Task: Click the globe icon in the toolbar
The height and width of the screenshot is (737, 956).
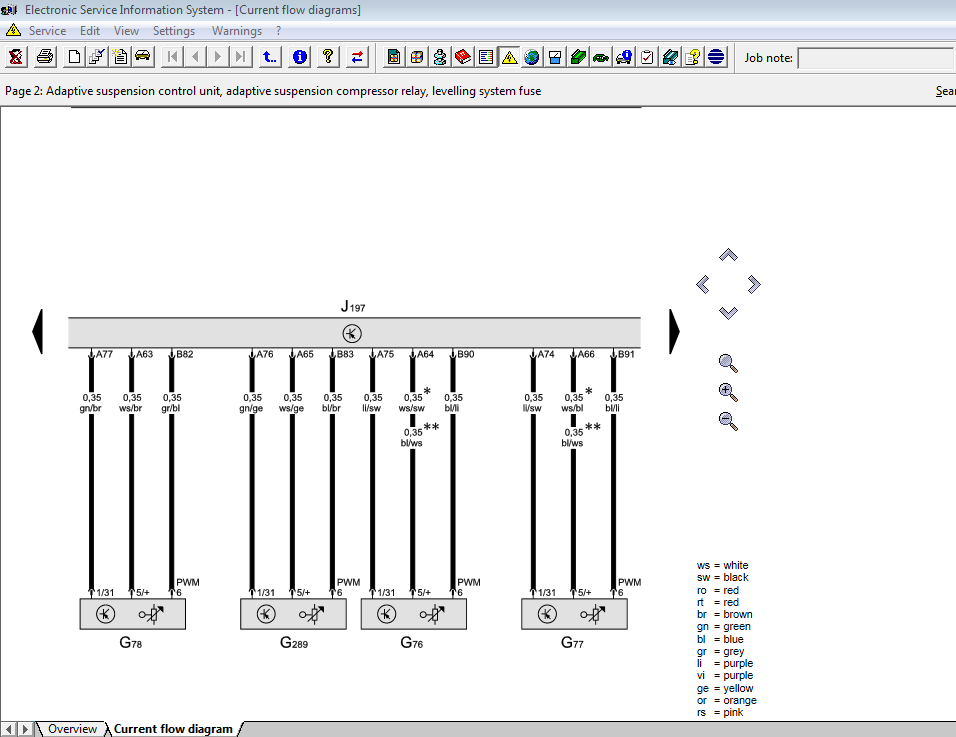Action: [532, 57]
